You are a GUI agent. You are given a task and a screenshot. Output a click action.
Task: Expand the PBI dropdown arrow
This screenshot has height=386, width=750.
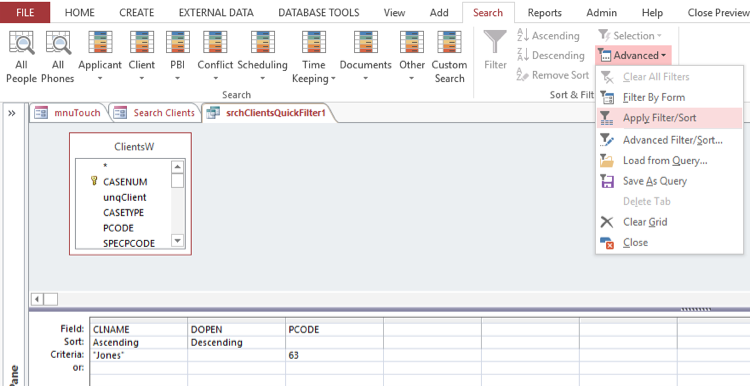(177, 78)
